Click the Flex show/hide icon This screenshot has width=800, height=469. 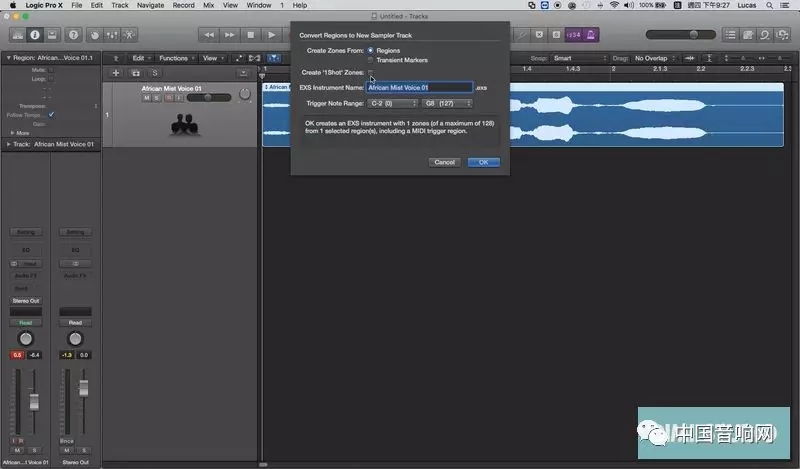255,58
